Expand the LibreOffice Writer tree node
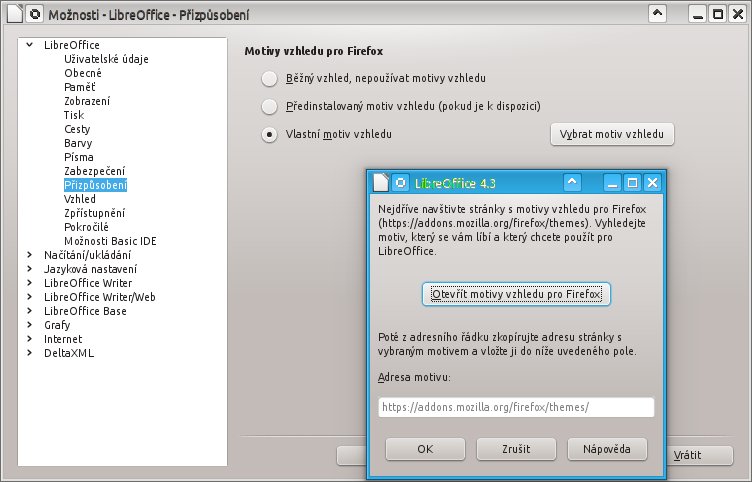 [x=30, y=282]
